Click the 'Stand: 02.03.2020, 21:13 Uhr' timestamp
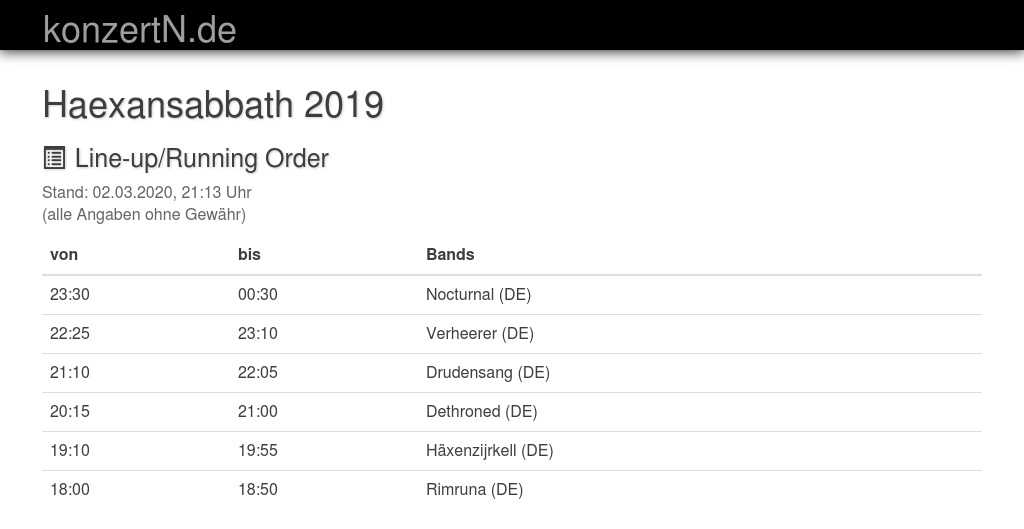This screenshot has height=529, width=1024. pyautogui.click(x=147, y=192)
